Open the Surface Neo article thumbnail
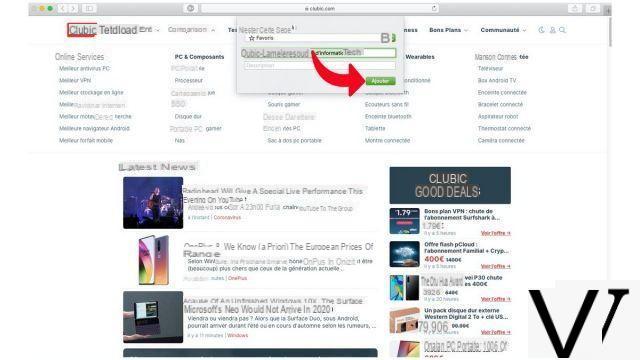The image size is (640, 360). coord(153,317)
